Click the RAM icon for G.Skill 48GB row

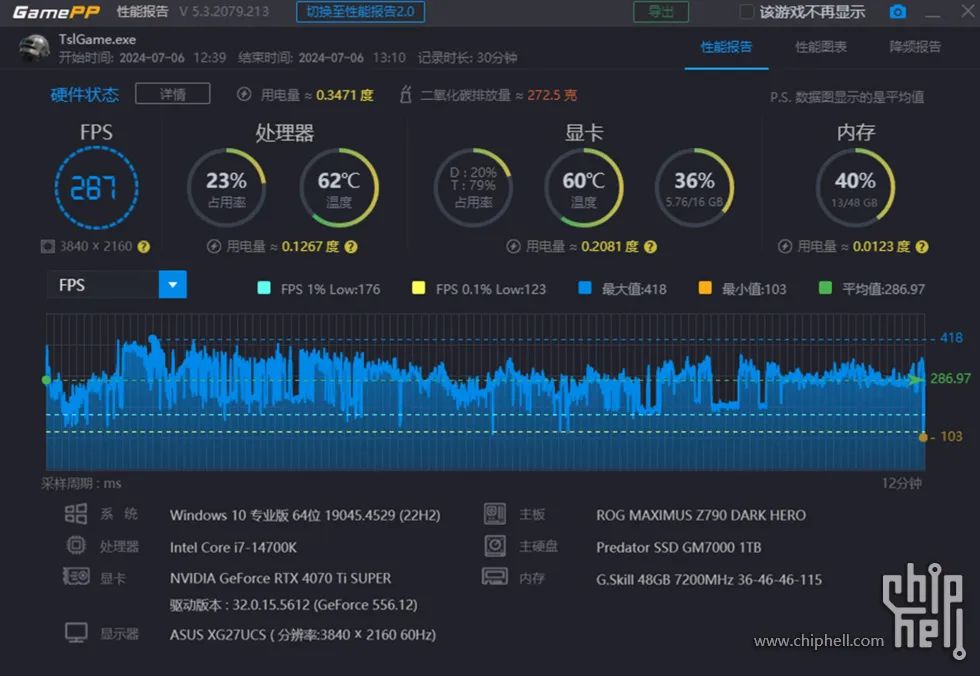click(495, 576)
